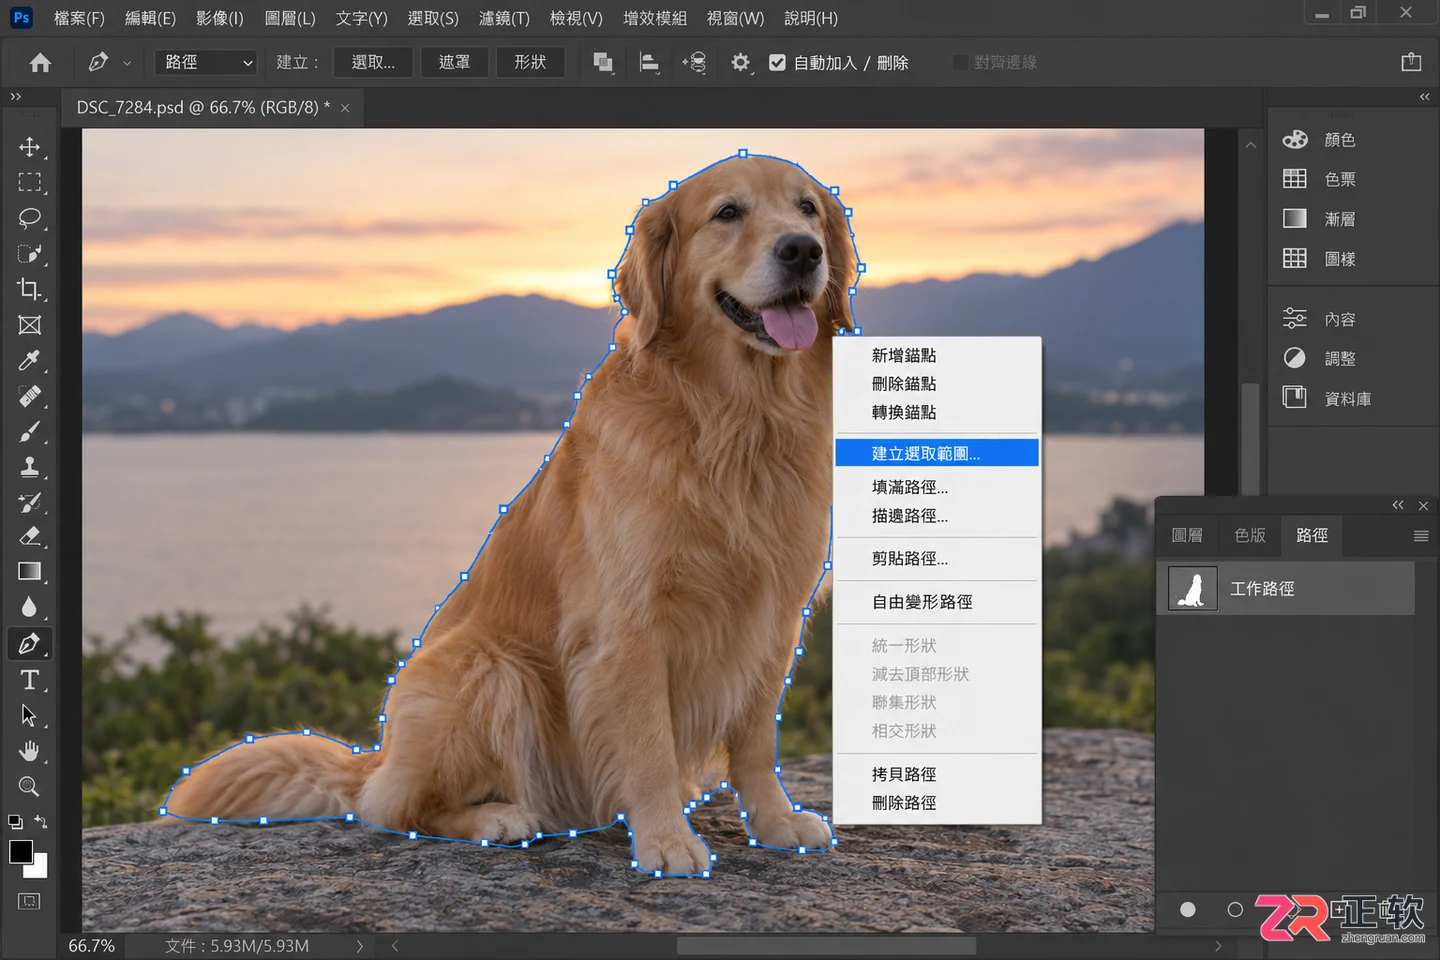Screen dimensions: 1440x960
Task: Select the Move tool
Action: pos(29,147)
